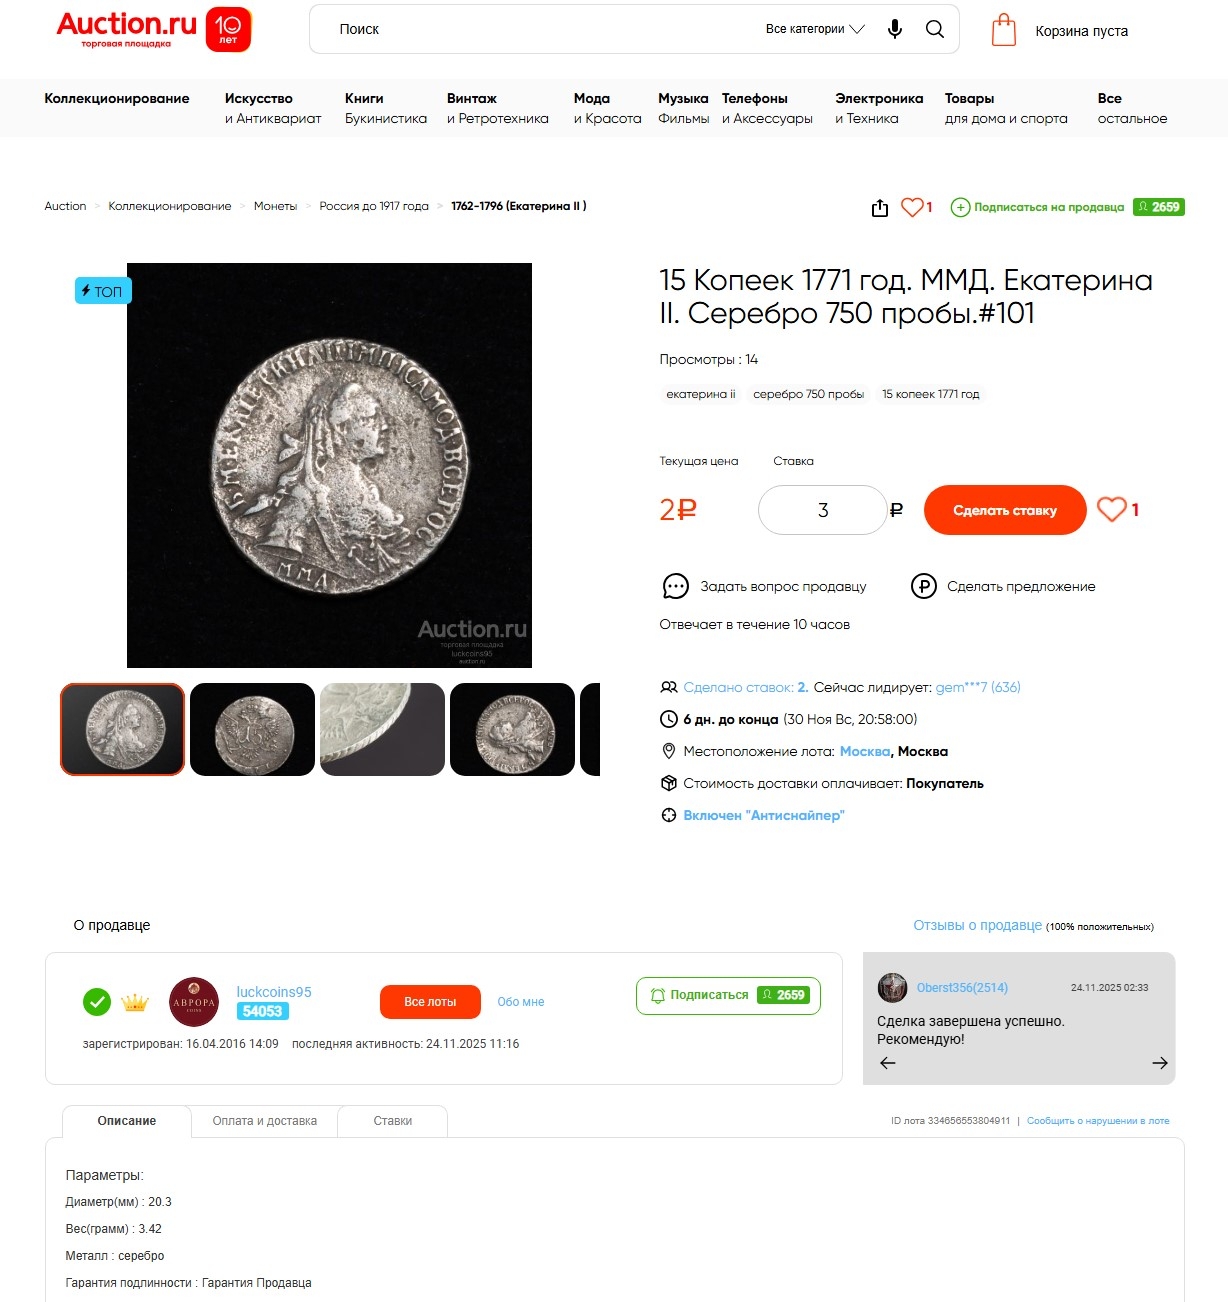Toggle favorite heart near breadcrumbs

coord(912,207)
